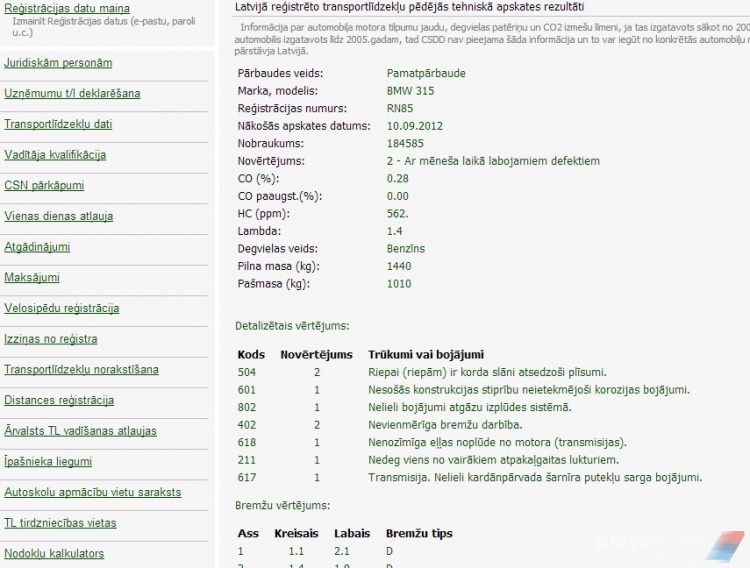Click 'Nelieli bojājumi atgāzu izplūdes sistēmā.'
750x568 pixels.
(x=470, y=408)
